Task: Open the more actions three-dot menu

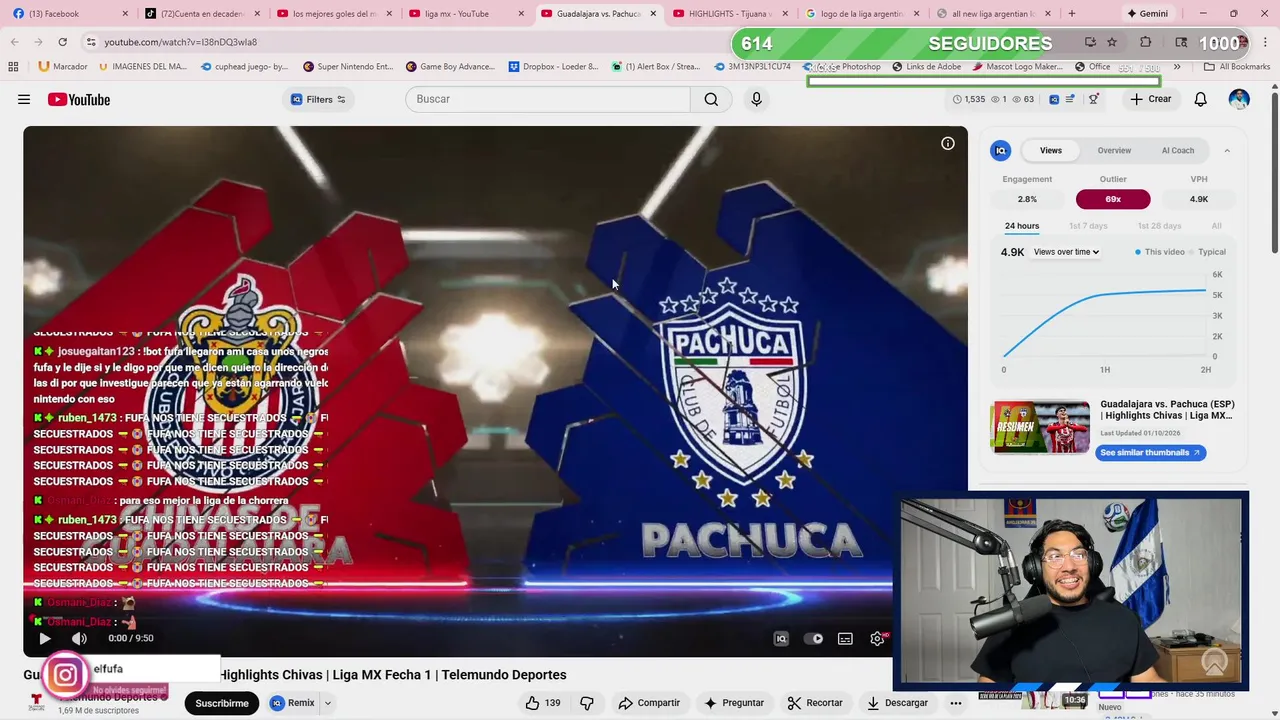Action: pos(956,703)
